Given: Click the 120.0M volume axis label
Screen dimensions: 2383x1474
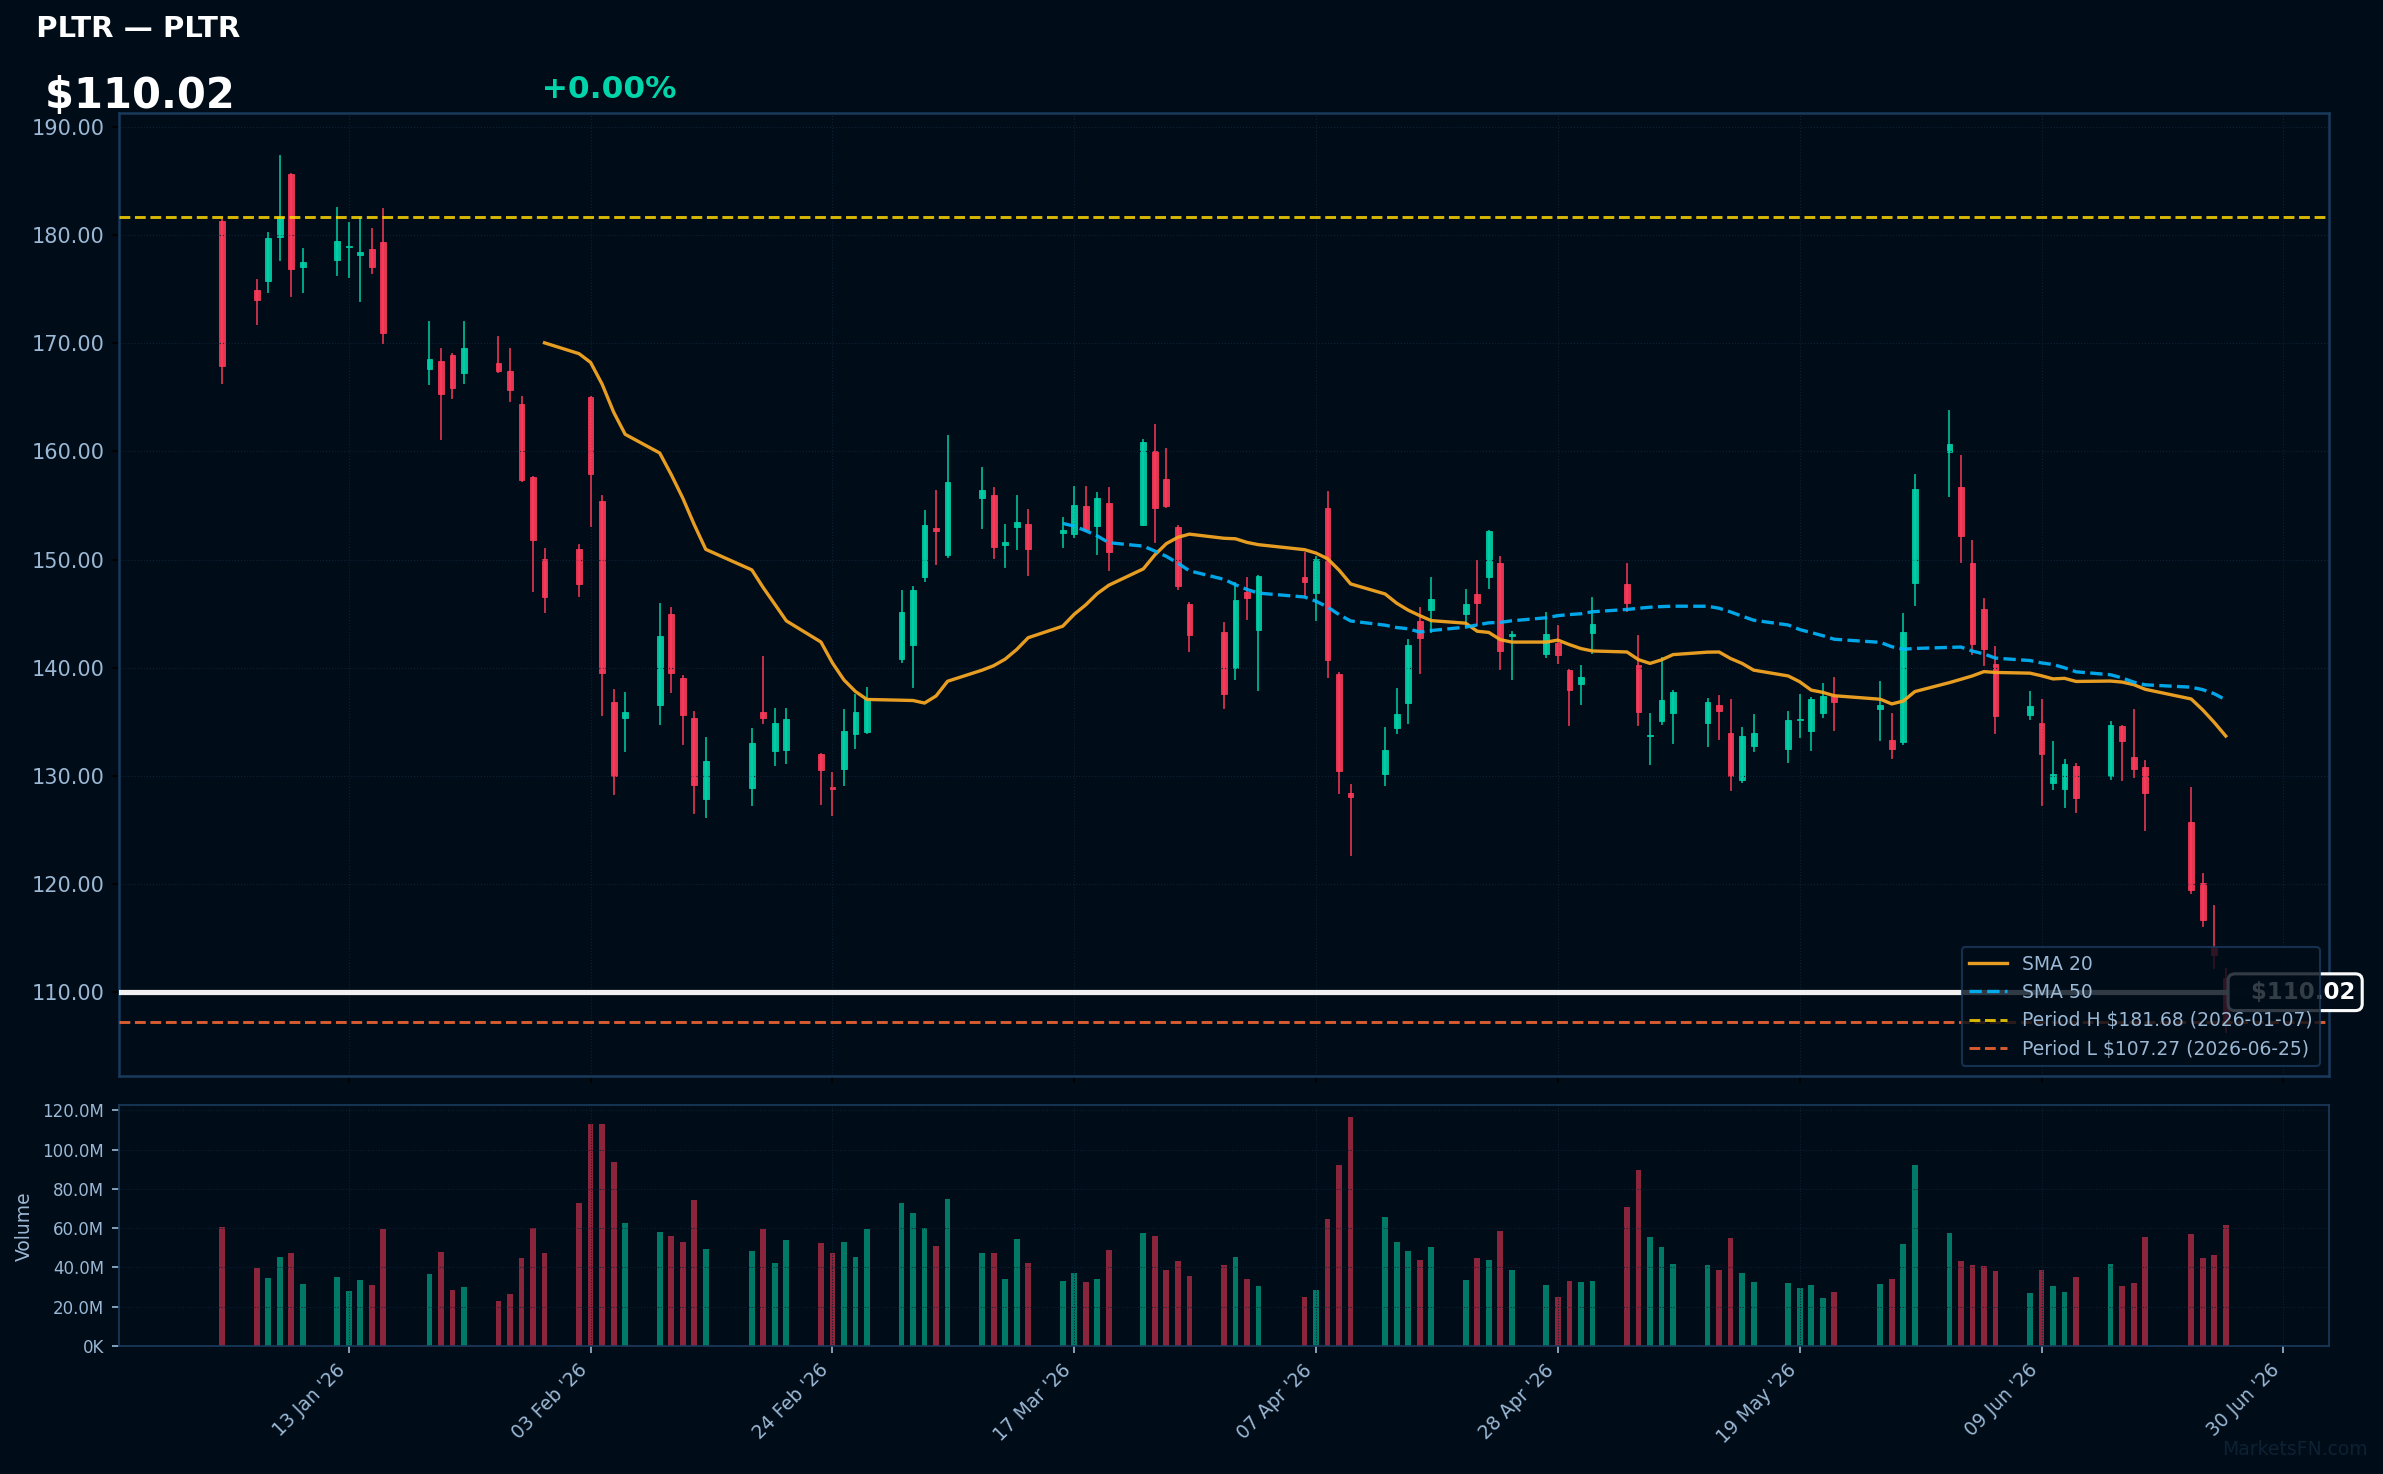Looking at the screenshot, I should pyautogui.click(x=73, y=1111).
